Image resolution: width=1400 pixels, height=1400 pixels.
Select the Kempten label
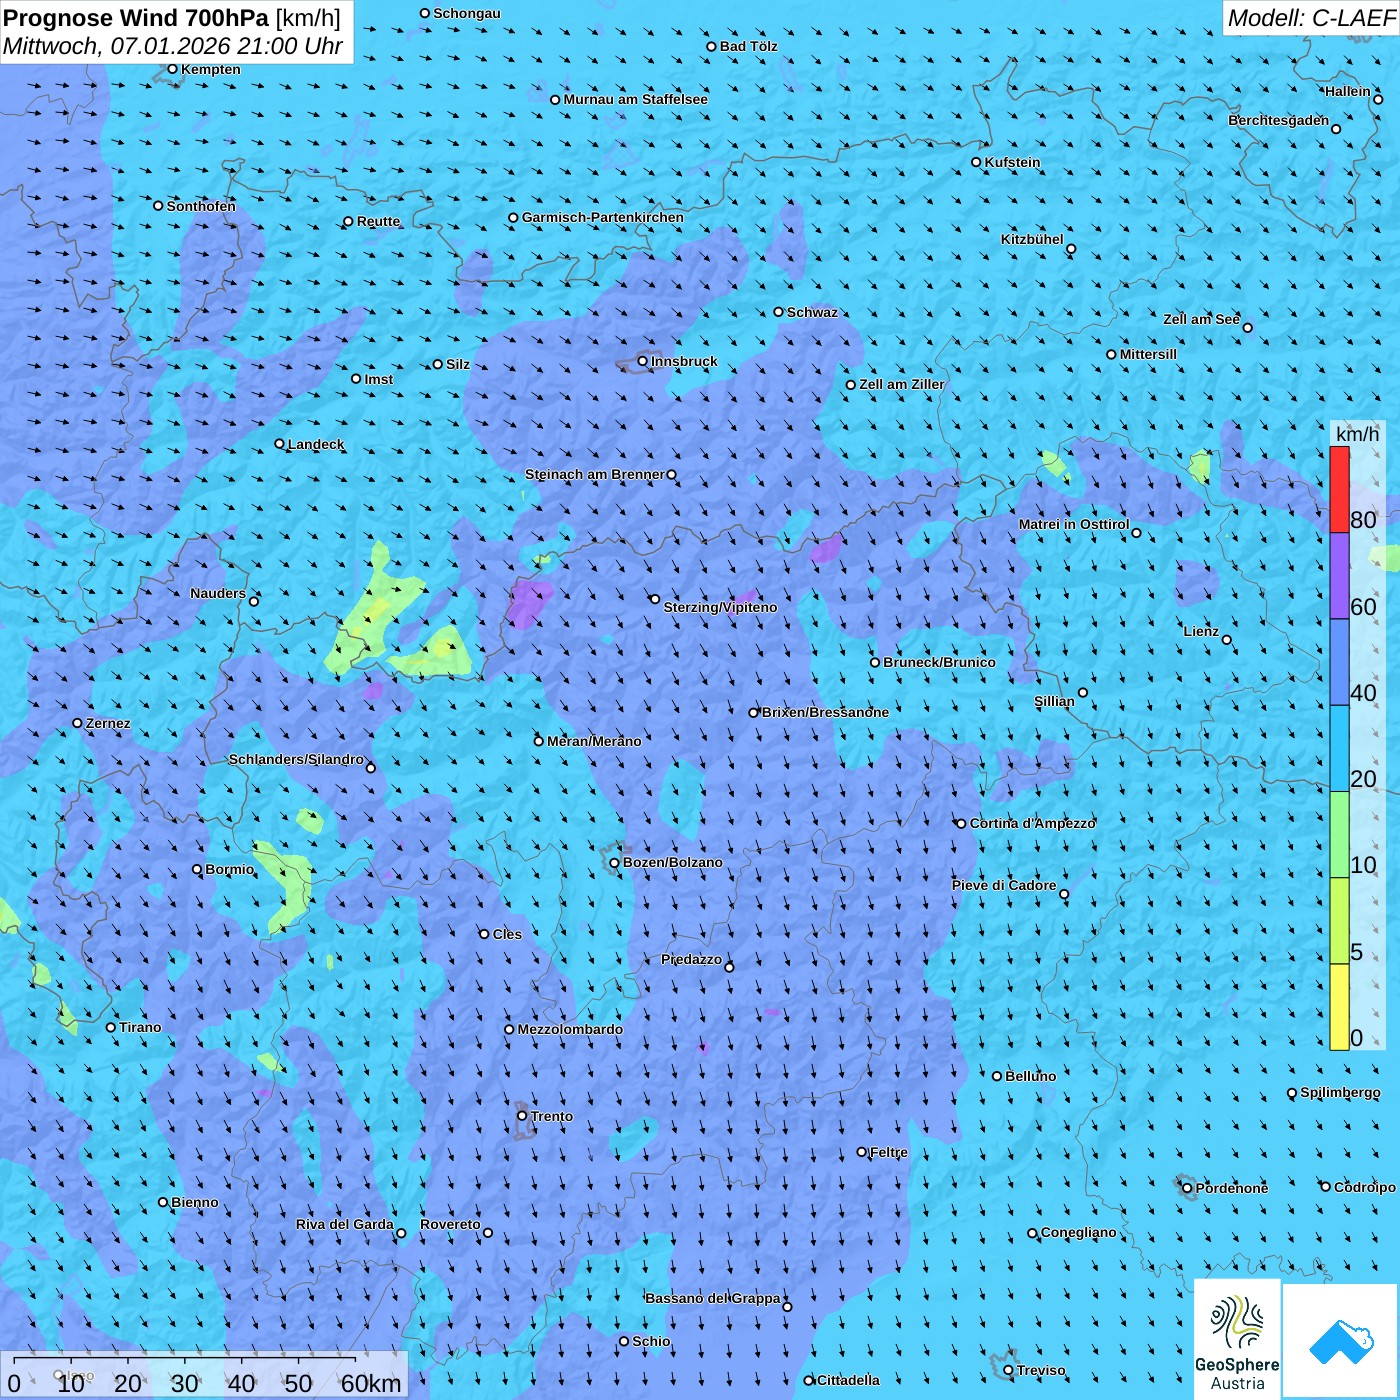point(211,69)
